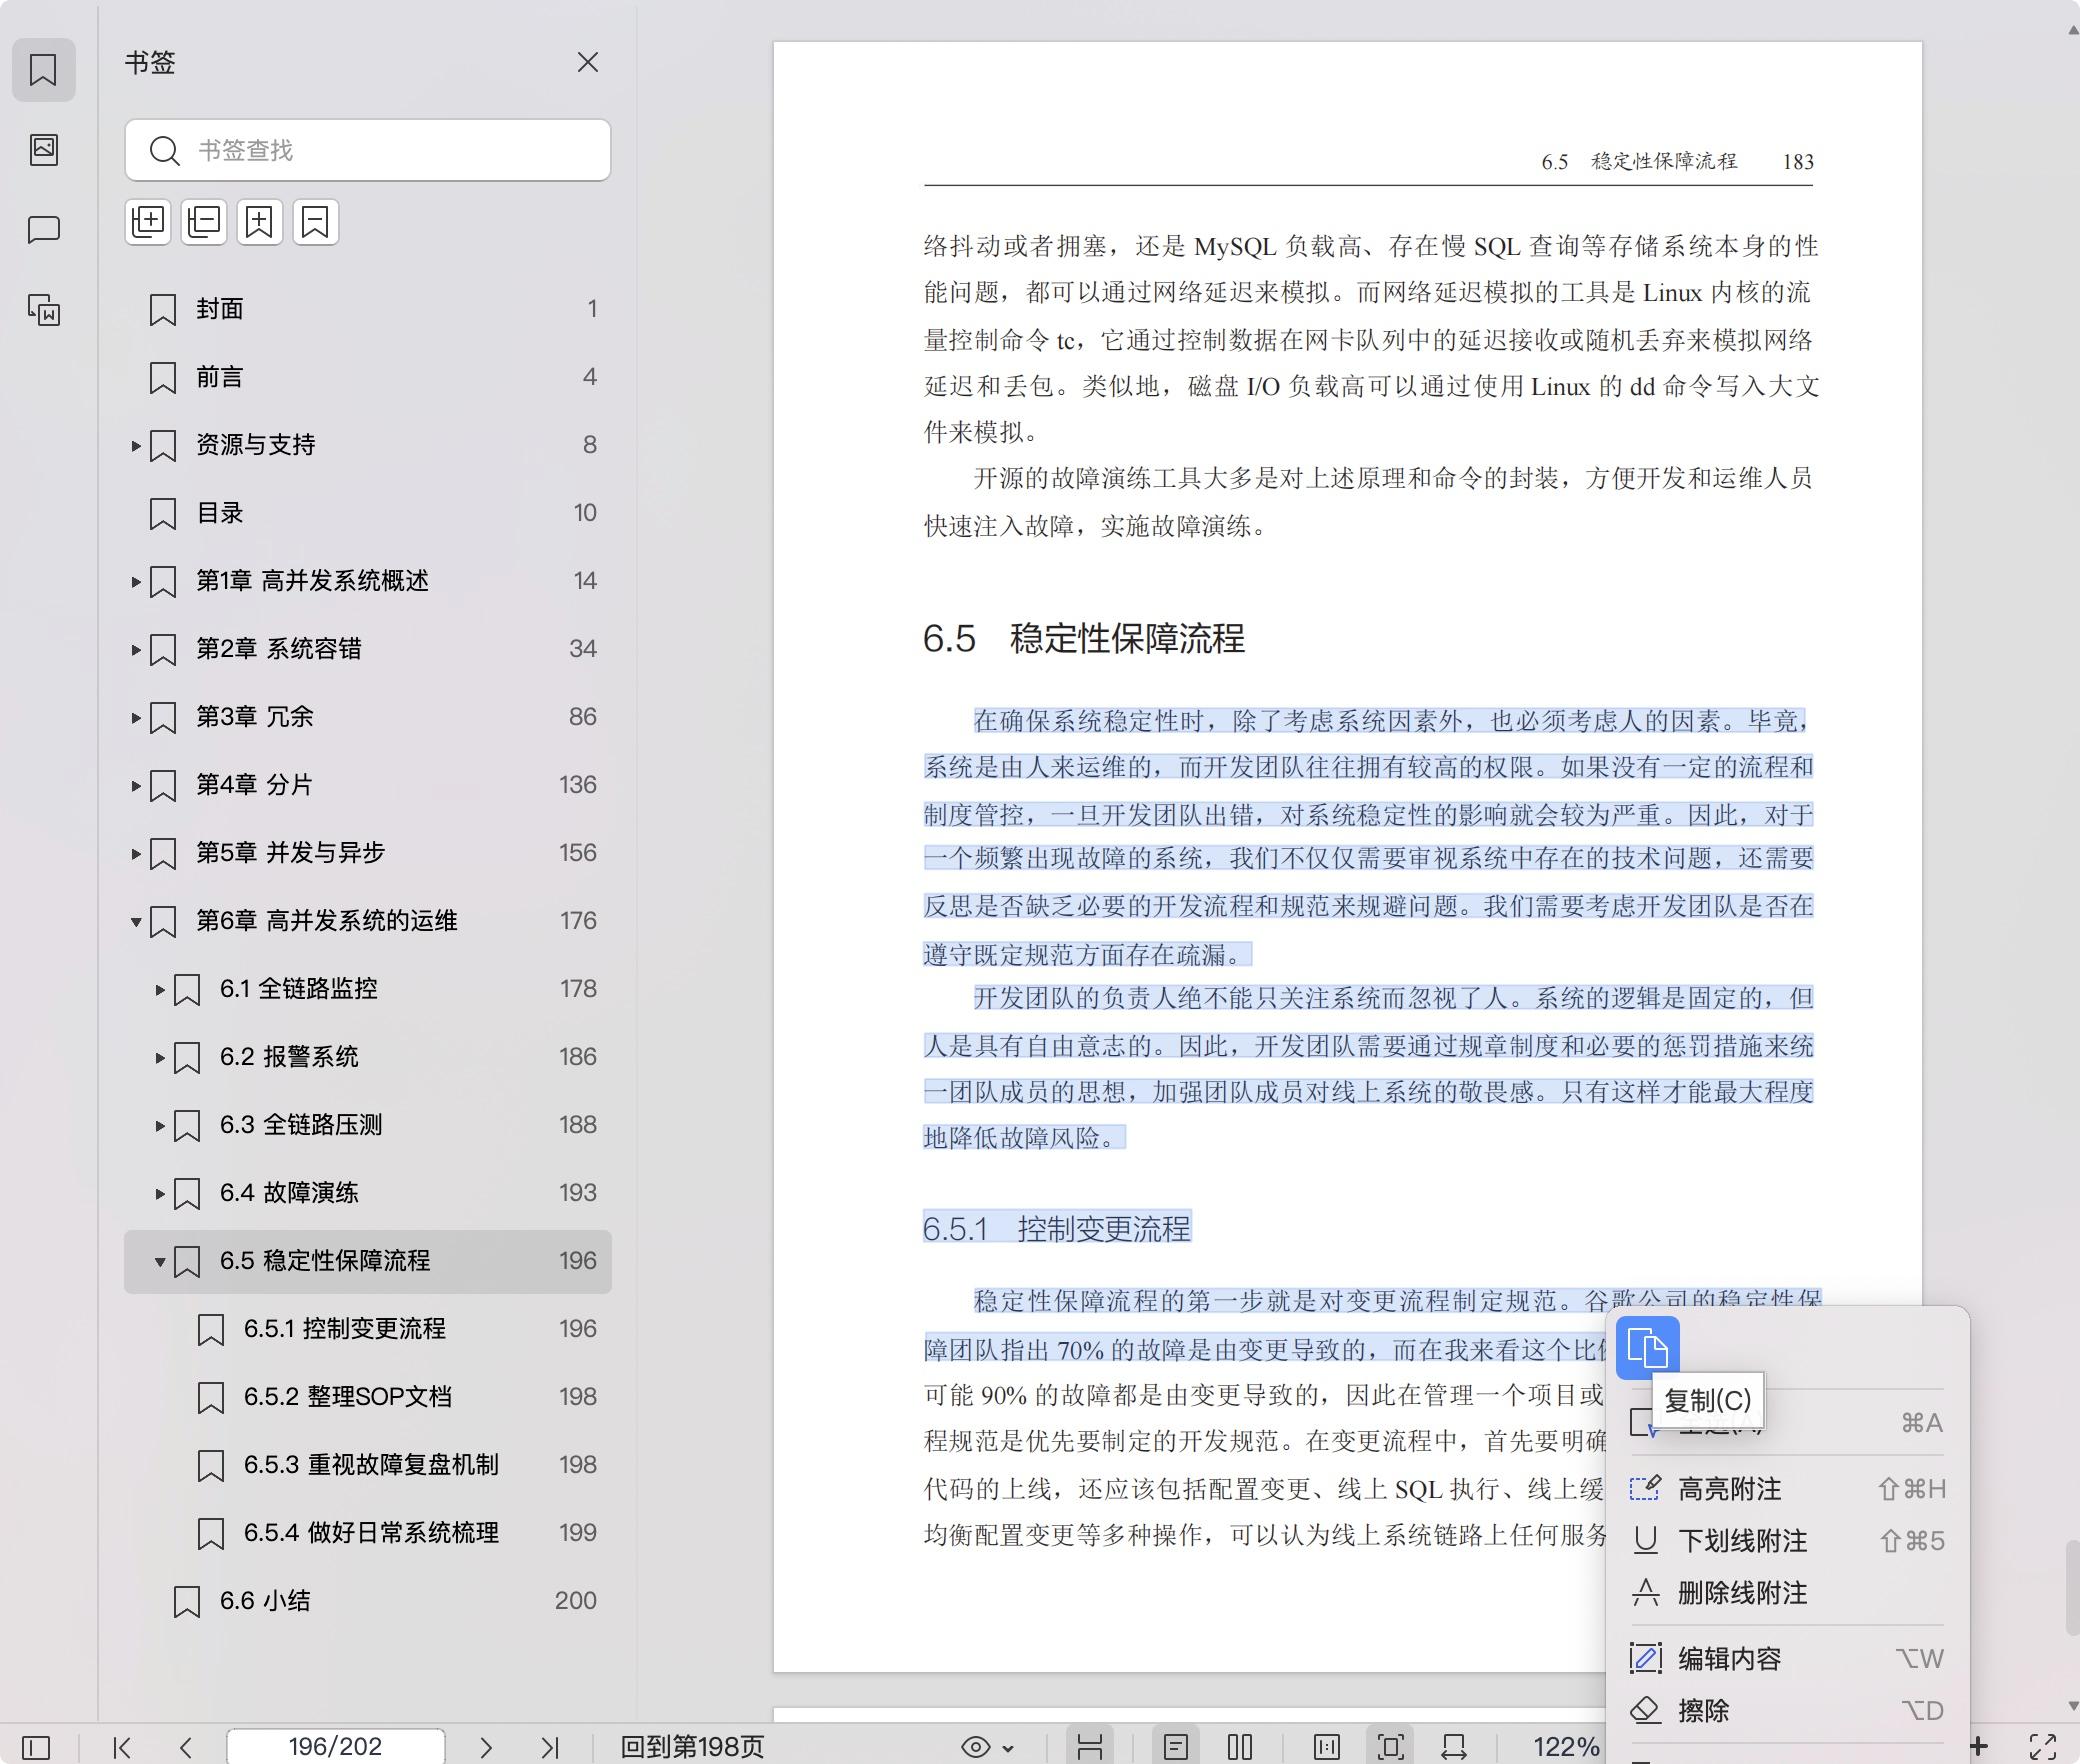
Task: Expand the 第1章 高并发系统概述 bookmark
Action: 136,581
